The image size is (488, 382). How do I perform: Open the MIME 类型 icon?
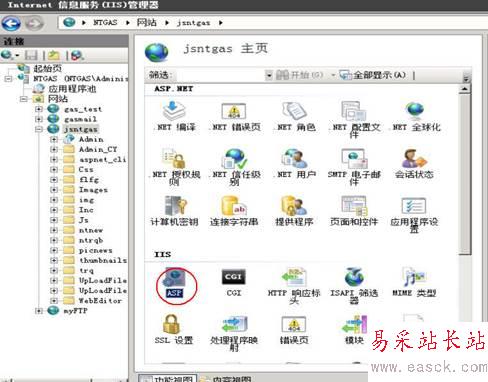[414, 277]
